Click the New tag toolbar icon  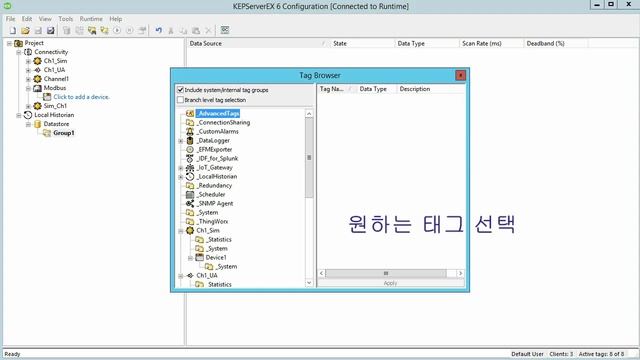[x=104, y=30]
